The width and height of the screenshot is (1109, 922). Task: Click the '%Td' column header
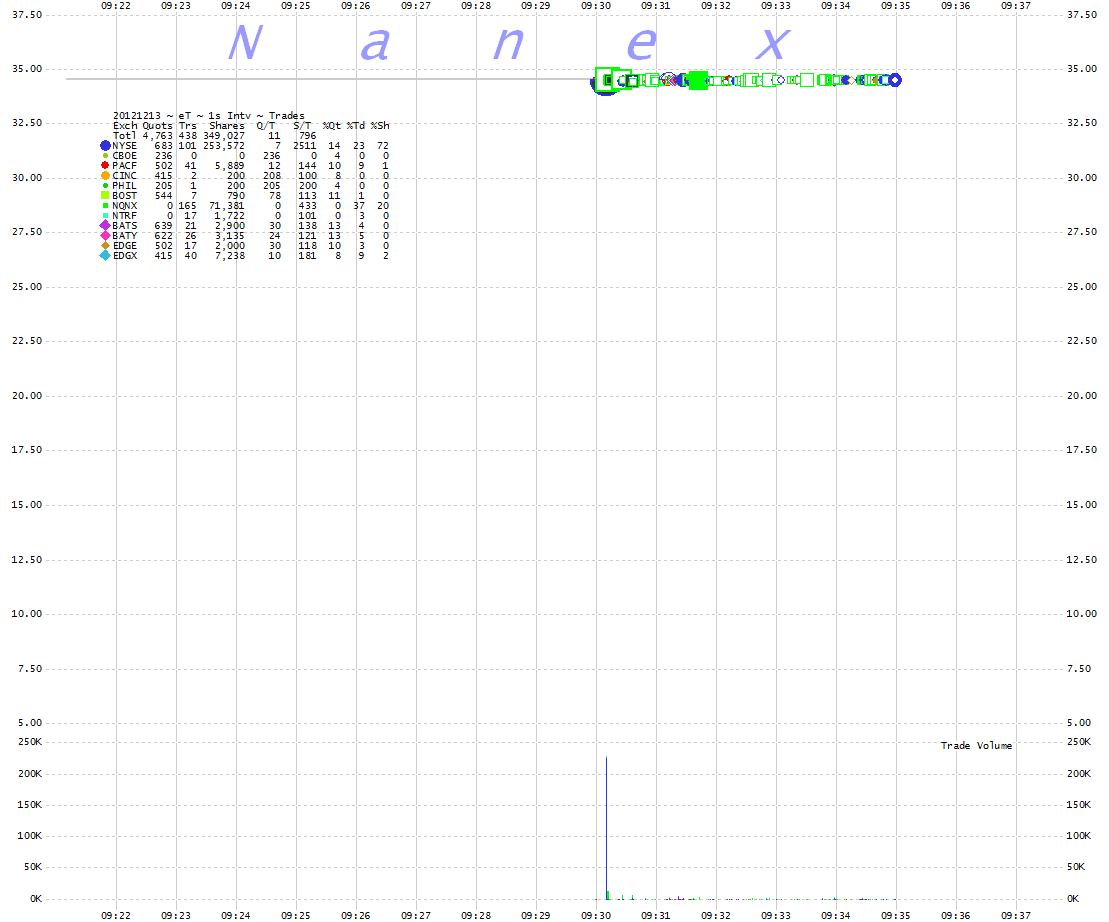point(356,125)
